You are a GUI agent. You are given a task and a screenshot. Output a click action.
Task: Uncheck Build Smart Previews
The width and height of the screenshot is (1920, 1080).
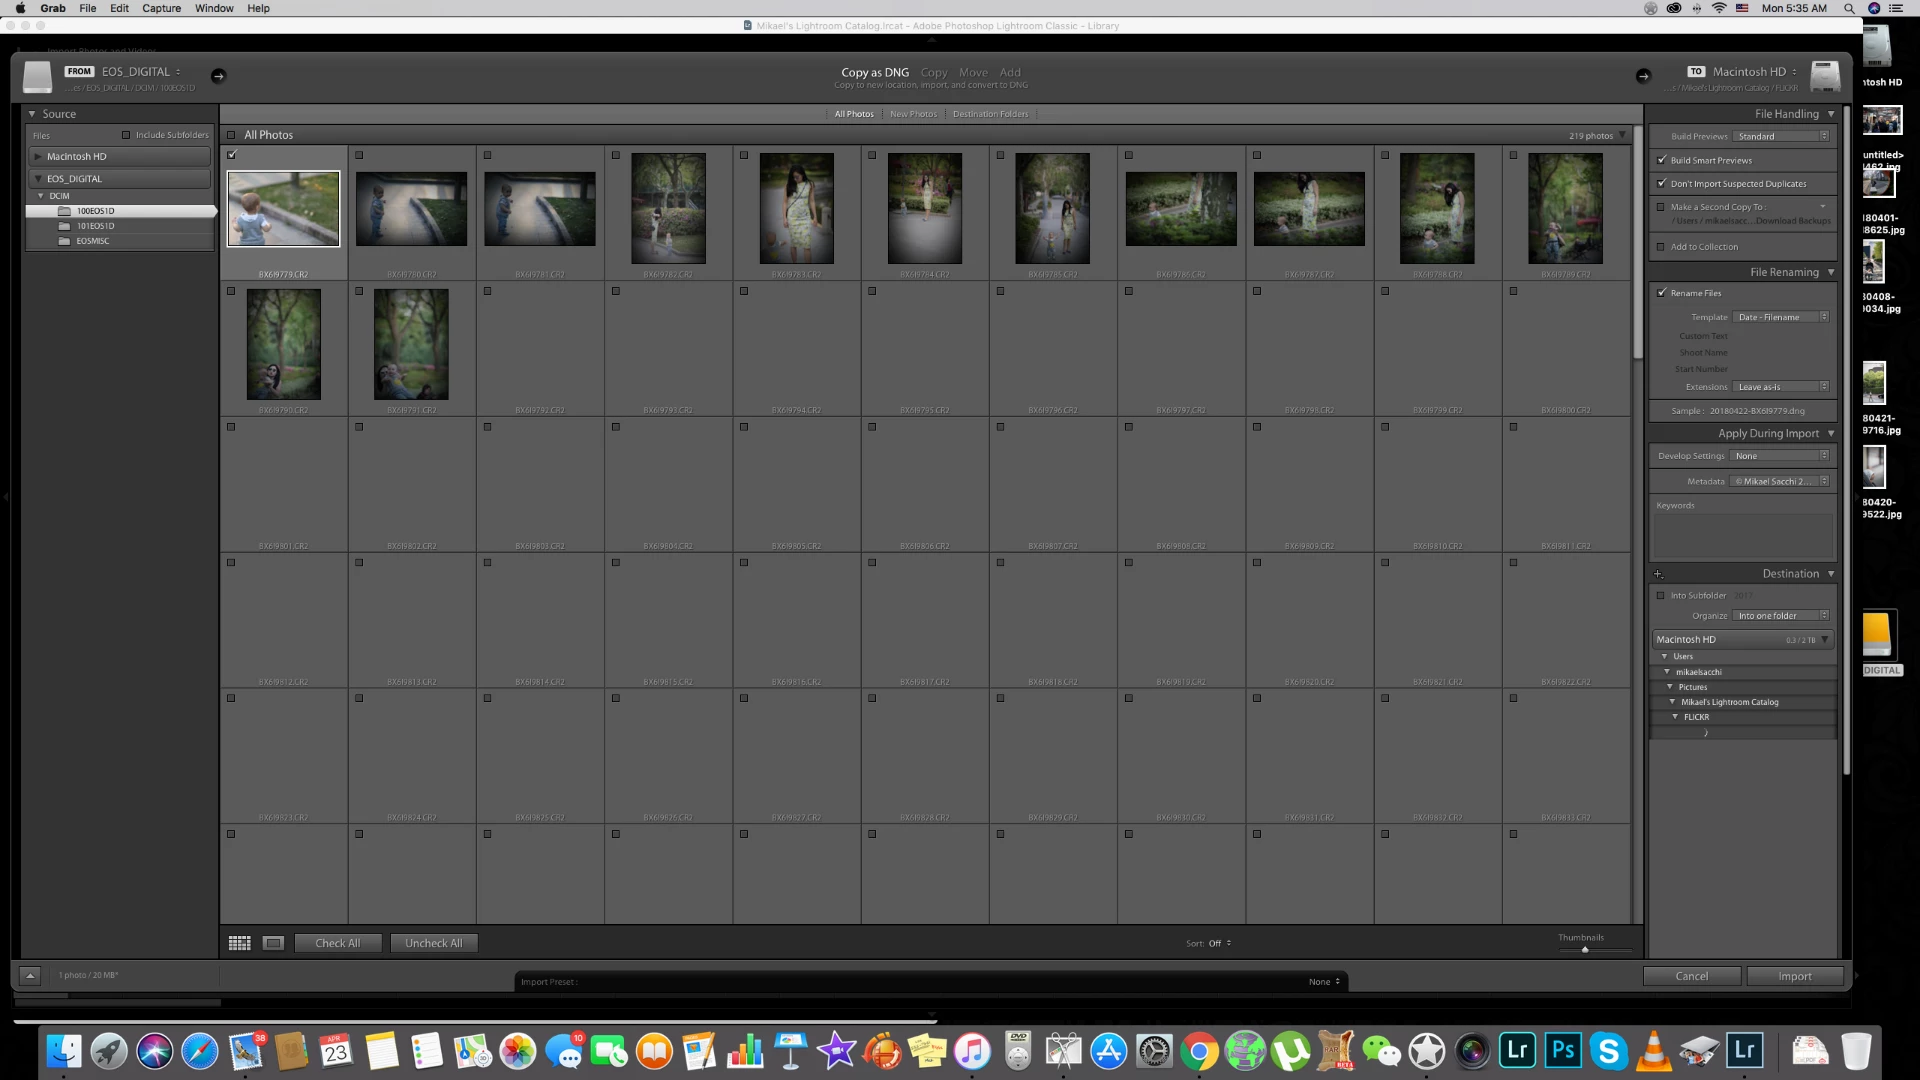point(1662,160)
